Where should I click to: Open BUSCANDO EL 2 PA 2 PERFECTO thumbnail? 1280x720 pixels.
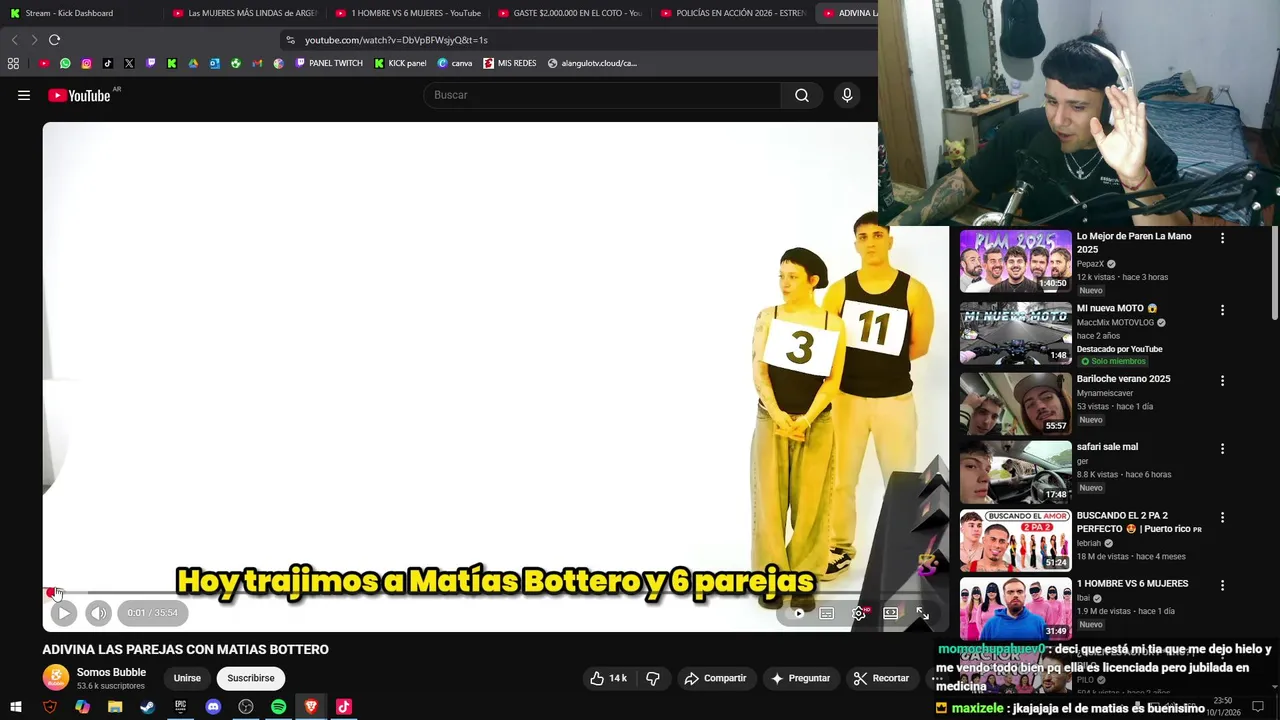pos(1015,540)
